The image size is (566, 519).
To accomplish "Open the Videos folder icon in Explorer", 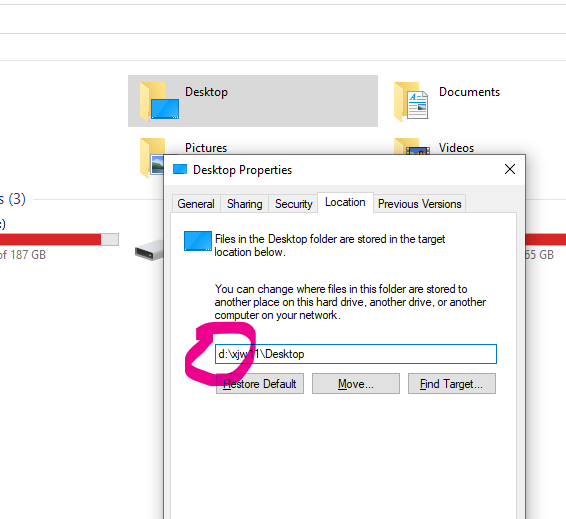I will (412, 146).
